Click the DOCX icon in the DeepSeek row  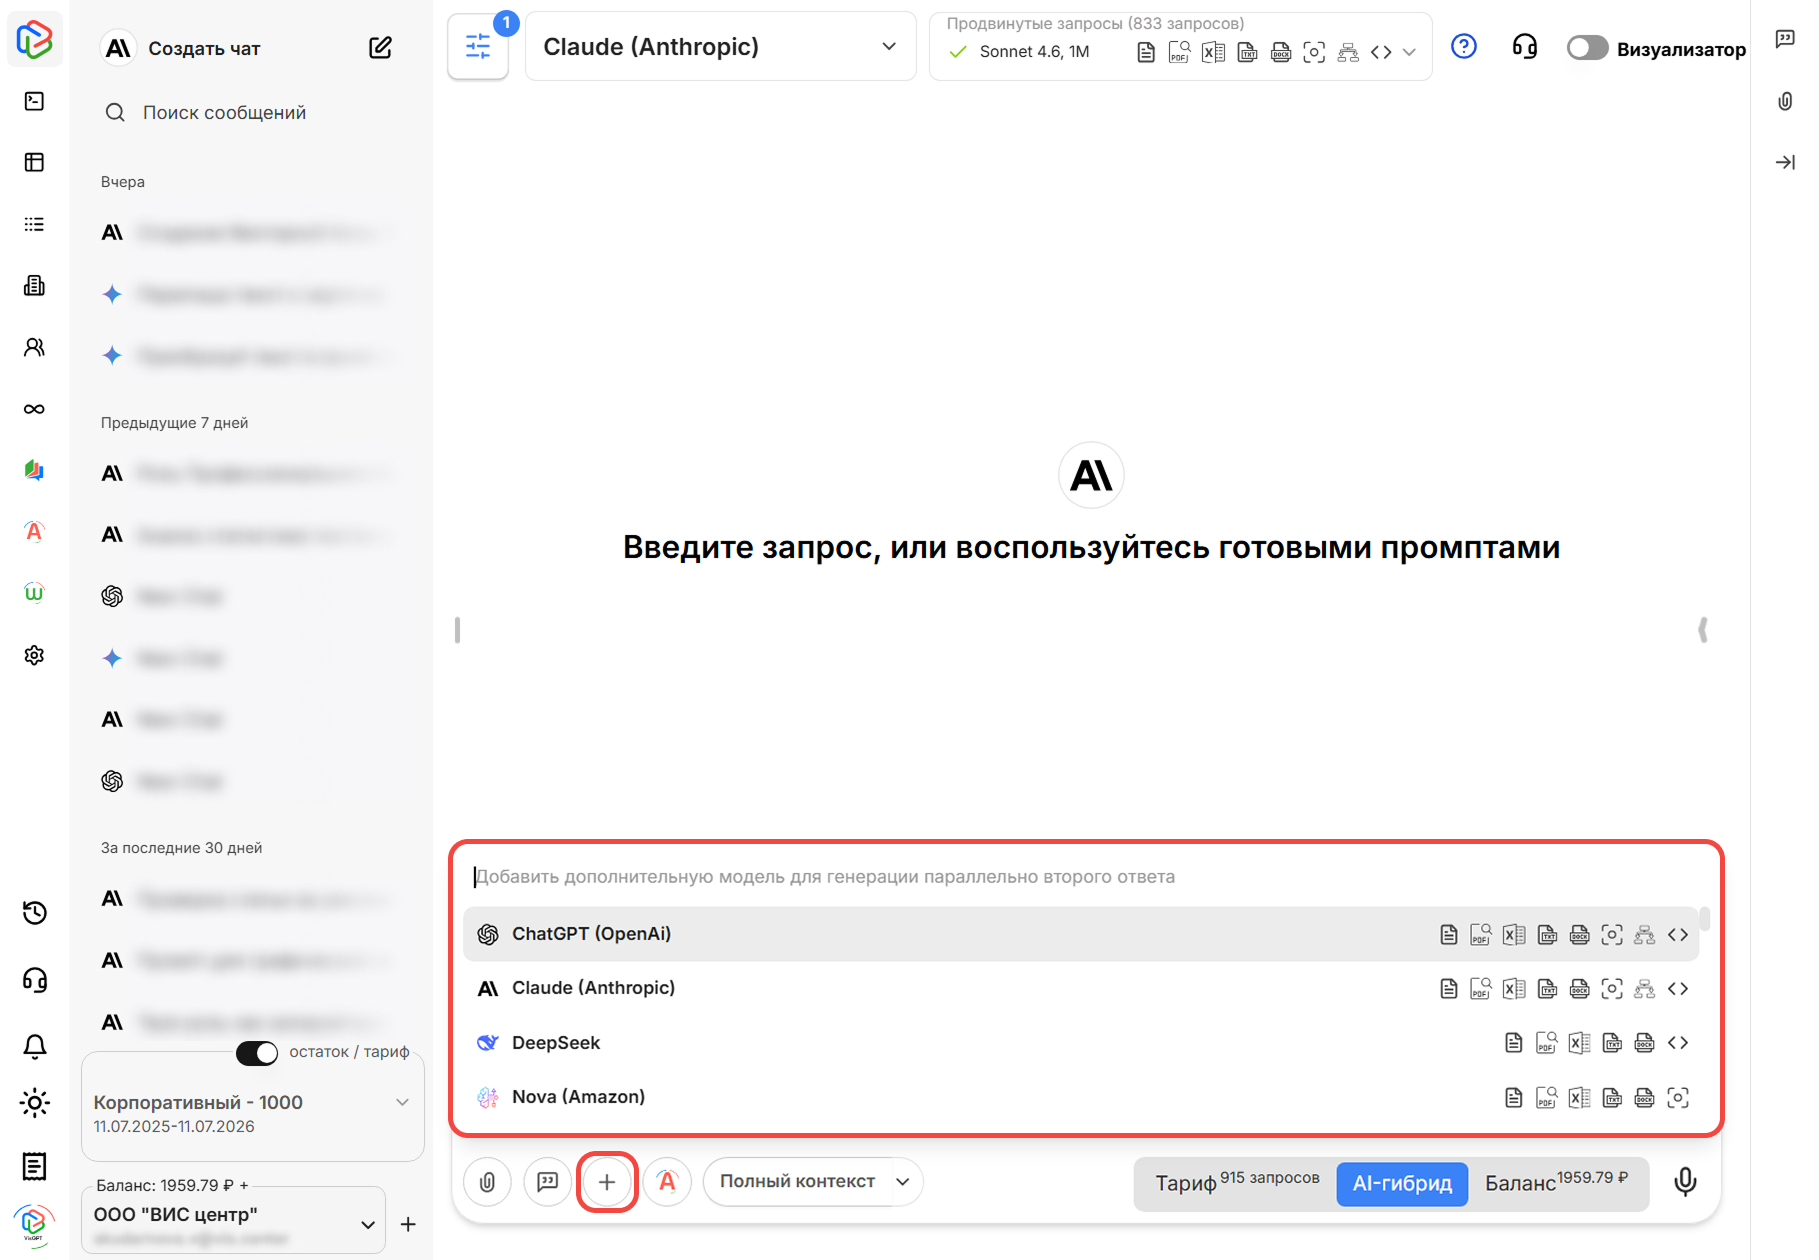(x=1646, y=1042)
